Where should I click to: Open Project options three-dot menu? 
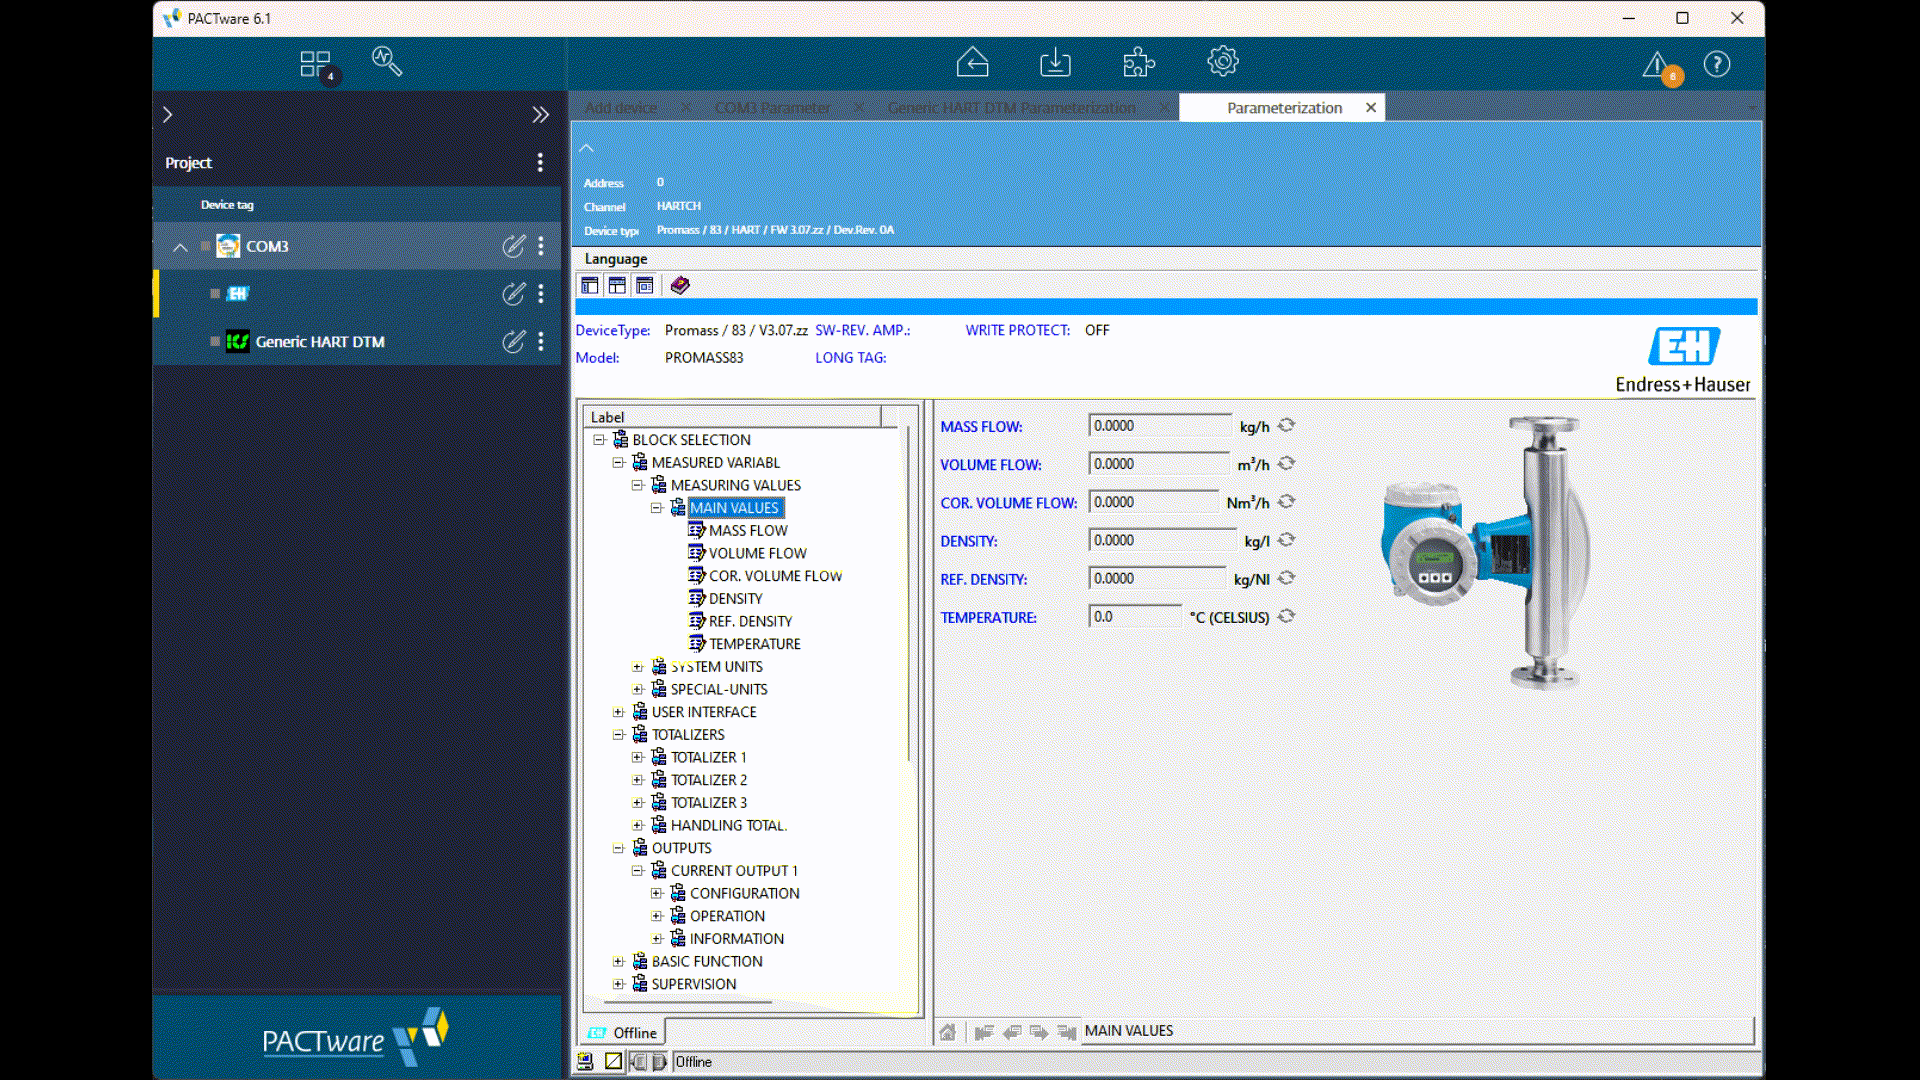coord(540,163)
